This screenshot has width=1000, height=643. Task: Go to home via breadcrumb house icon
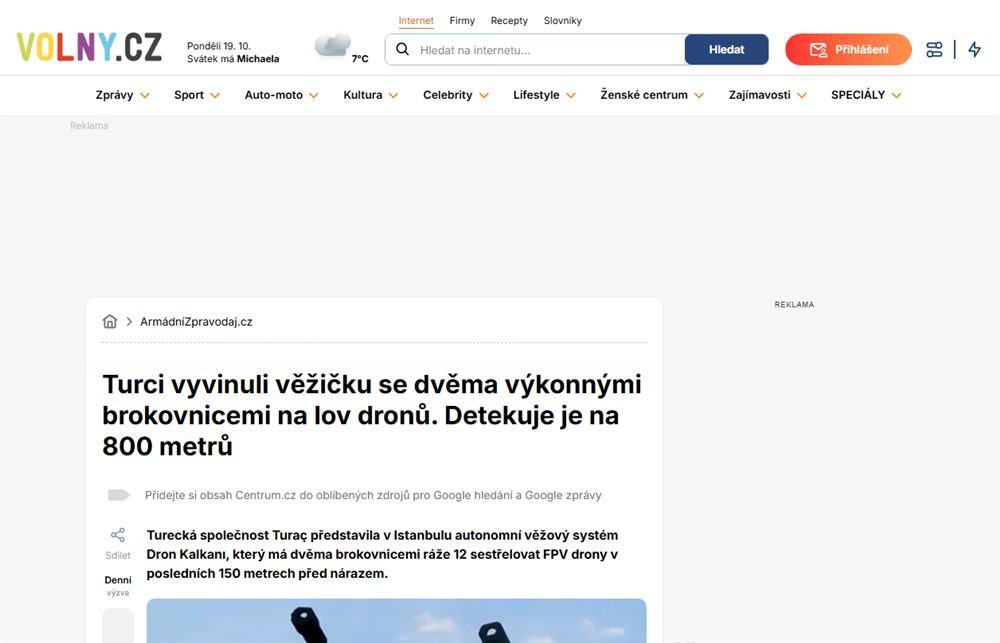coord(110,322)
